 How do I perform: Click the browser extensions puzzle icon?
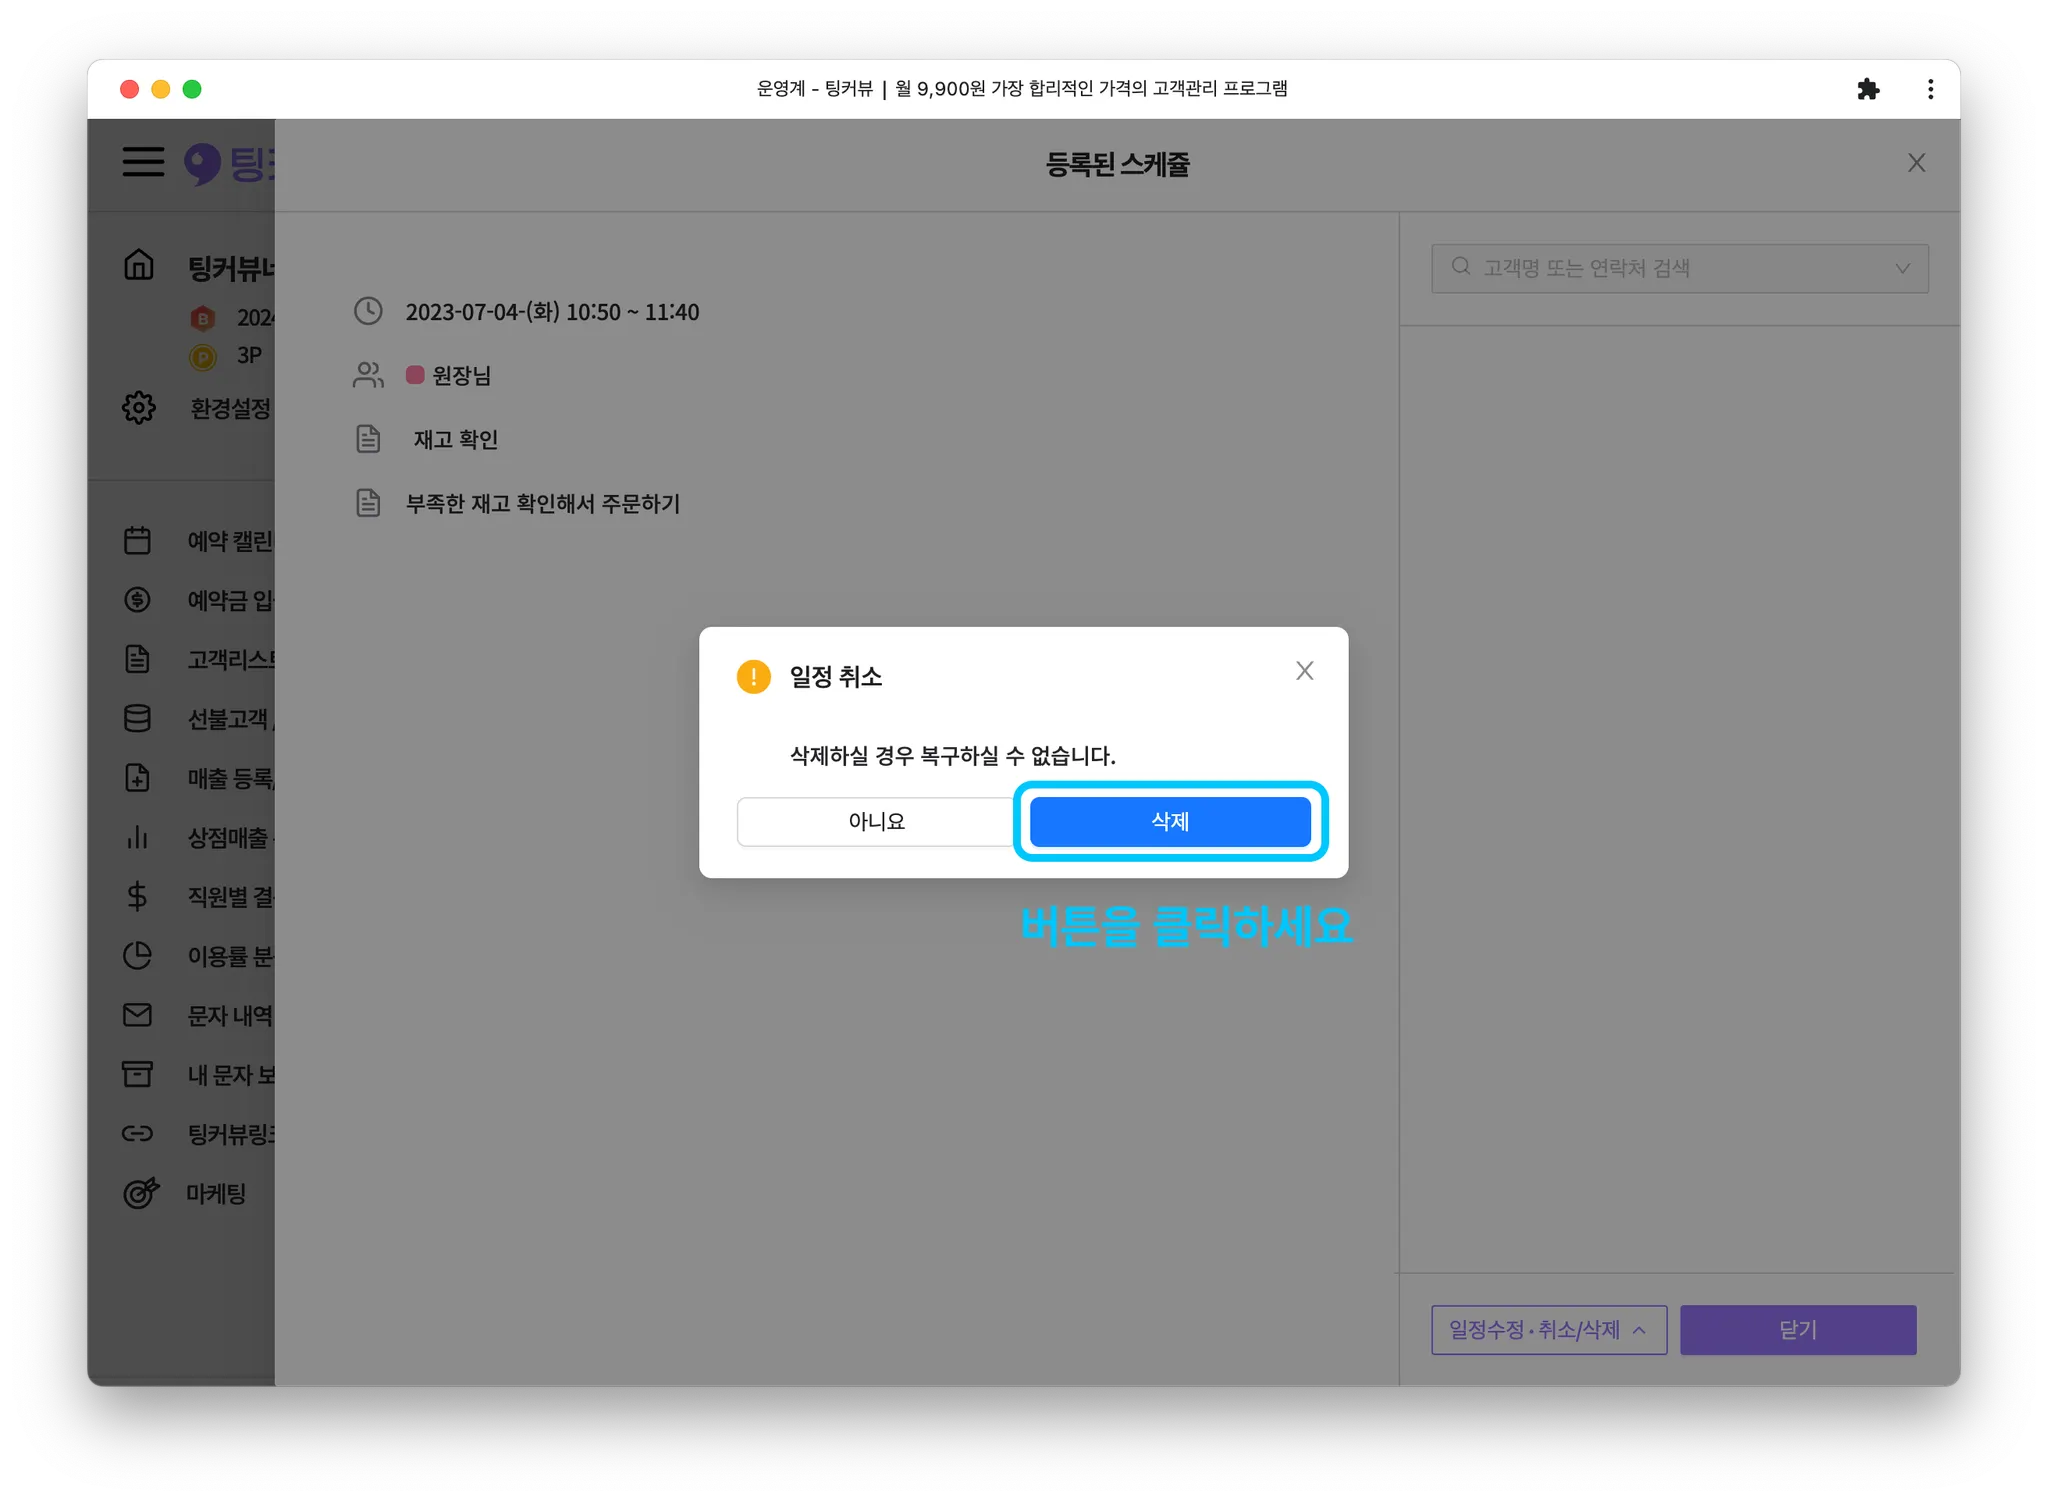[x=1867, y=89]
